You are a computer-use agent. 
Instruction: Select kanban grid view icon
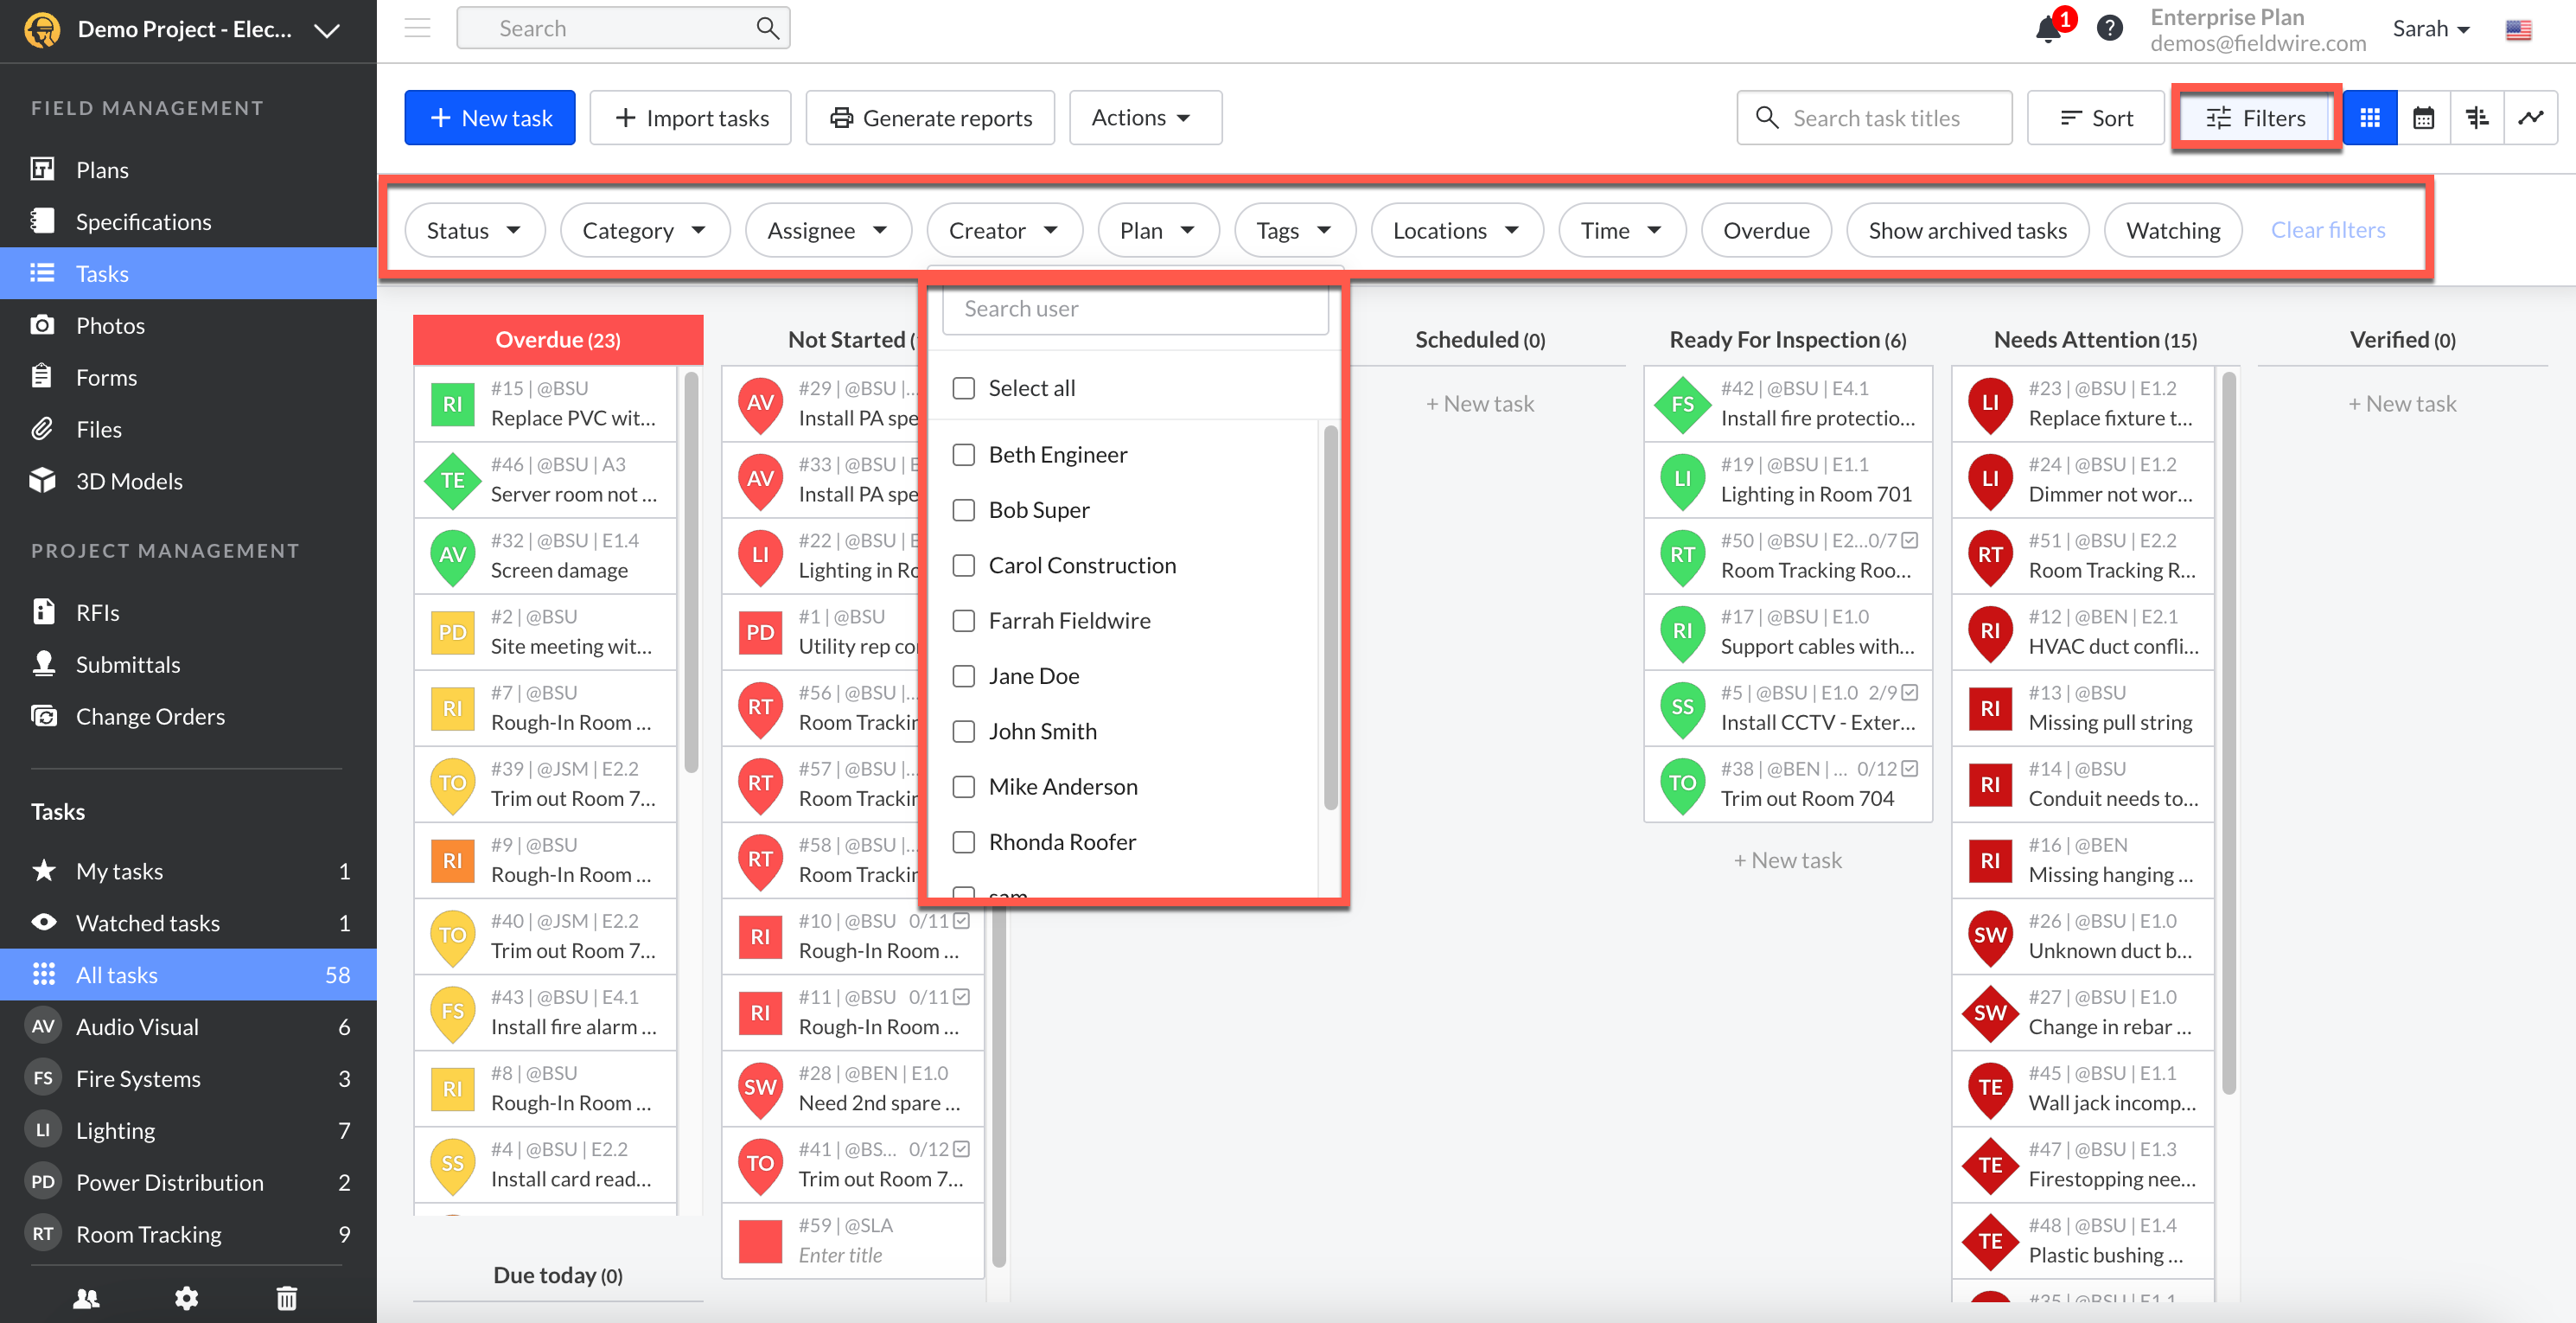click(2369, 118)
